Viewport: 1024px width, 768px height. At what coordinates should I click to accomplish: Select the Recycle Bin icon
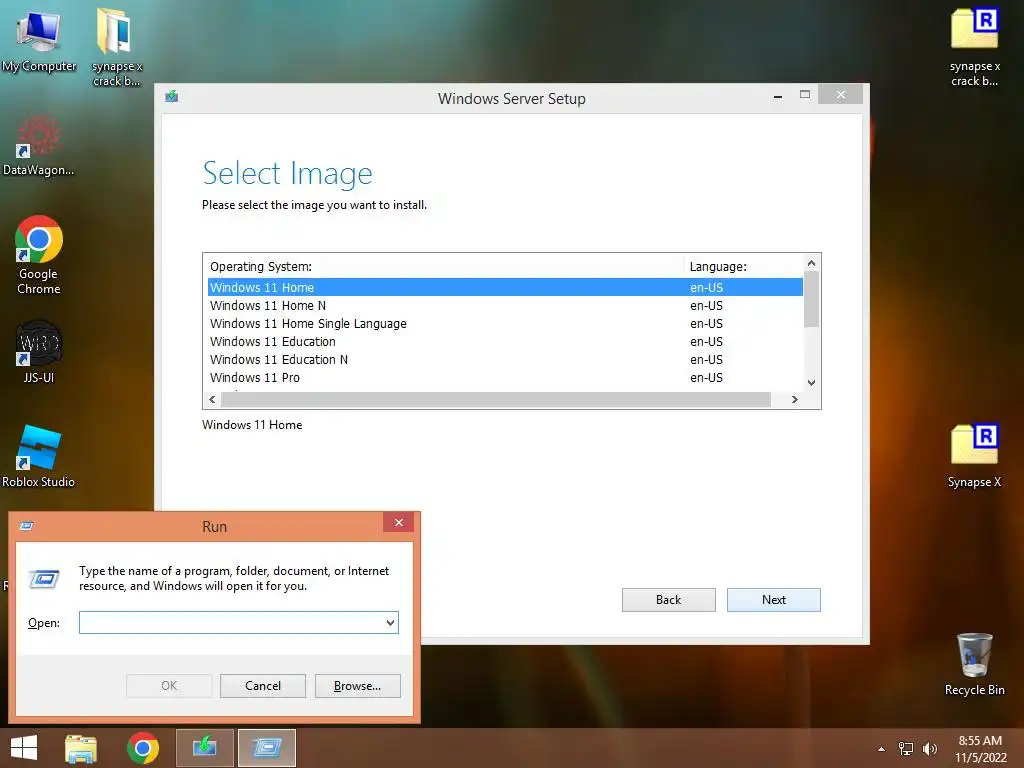(974, 664)
